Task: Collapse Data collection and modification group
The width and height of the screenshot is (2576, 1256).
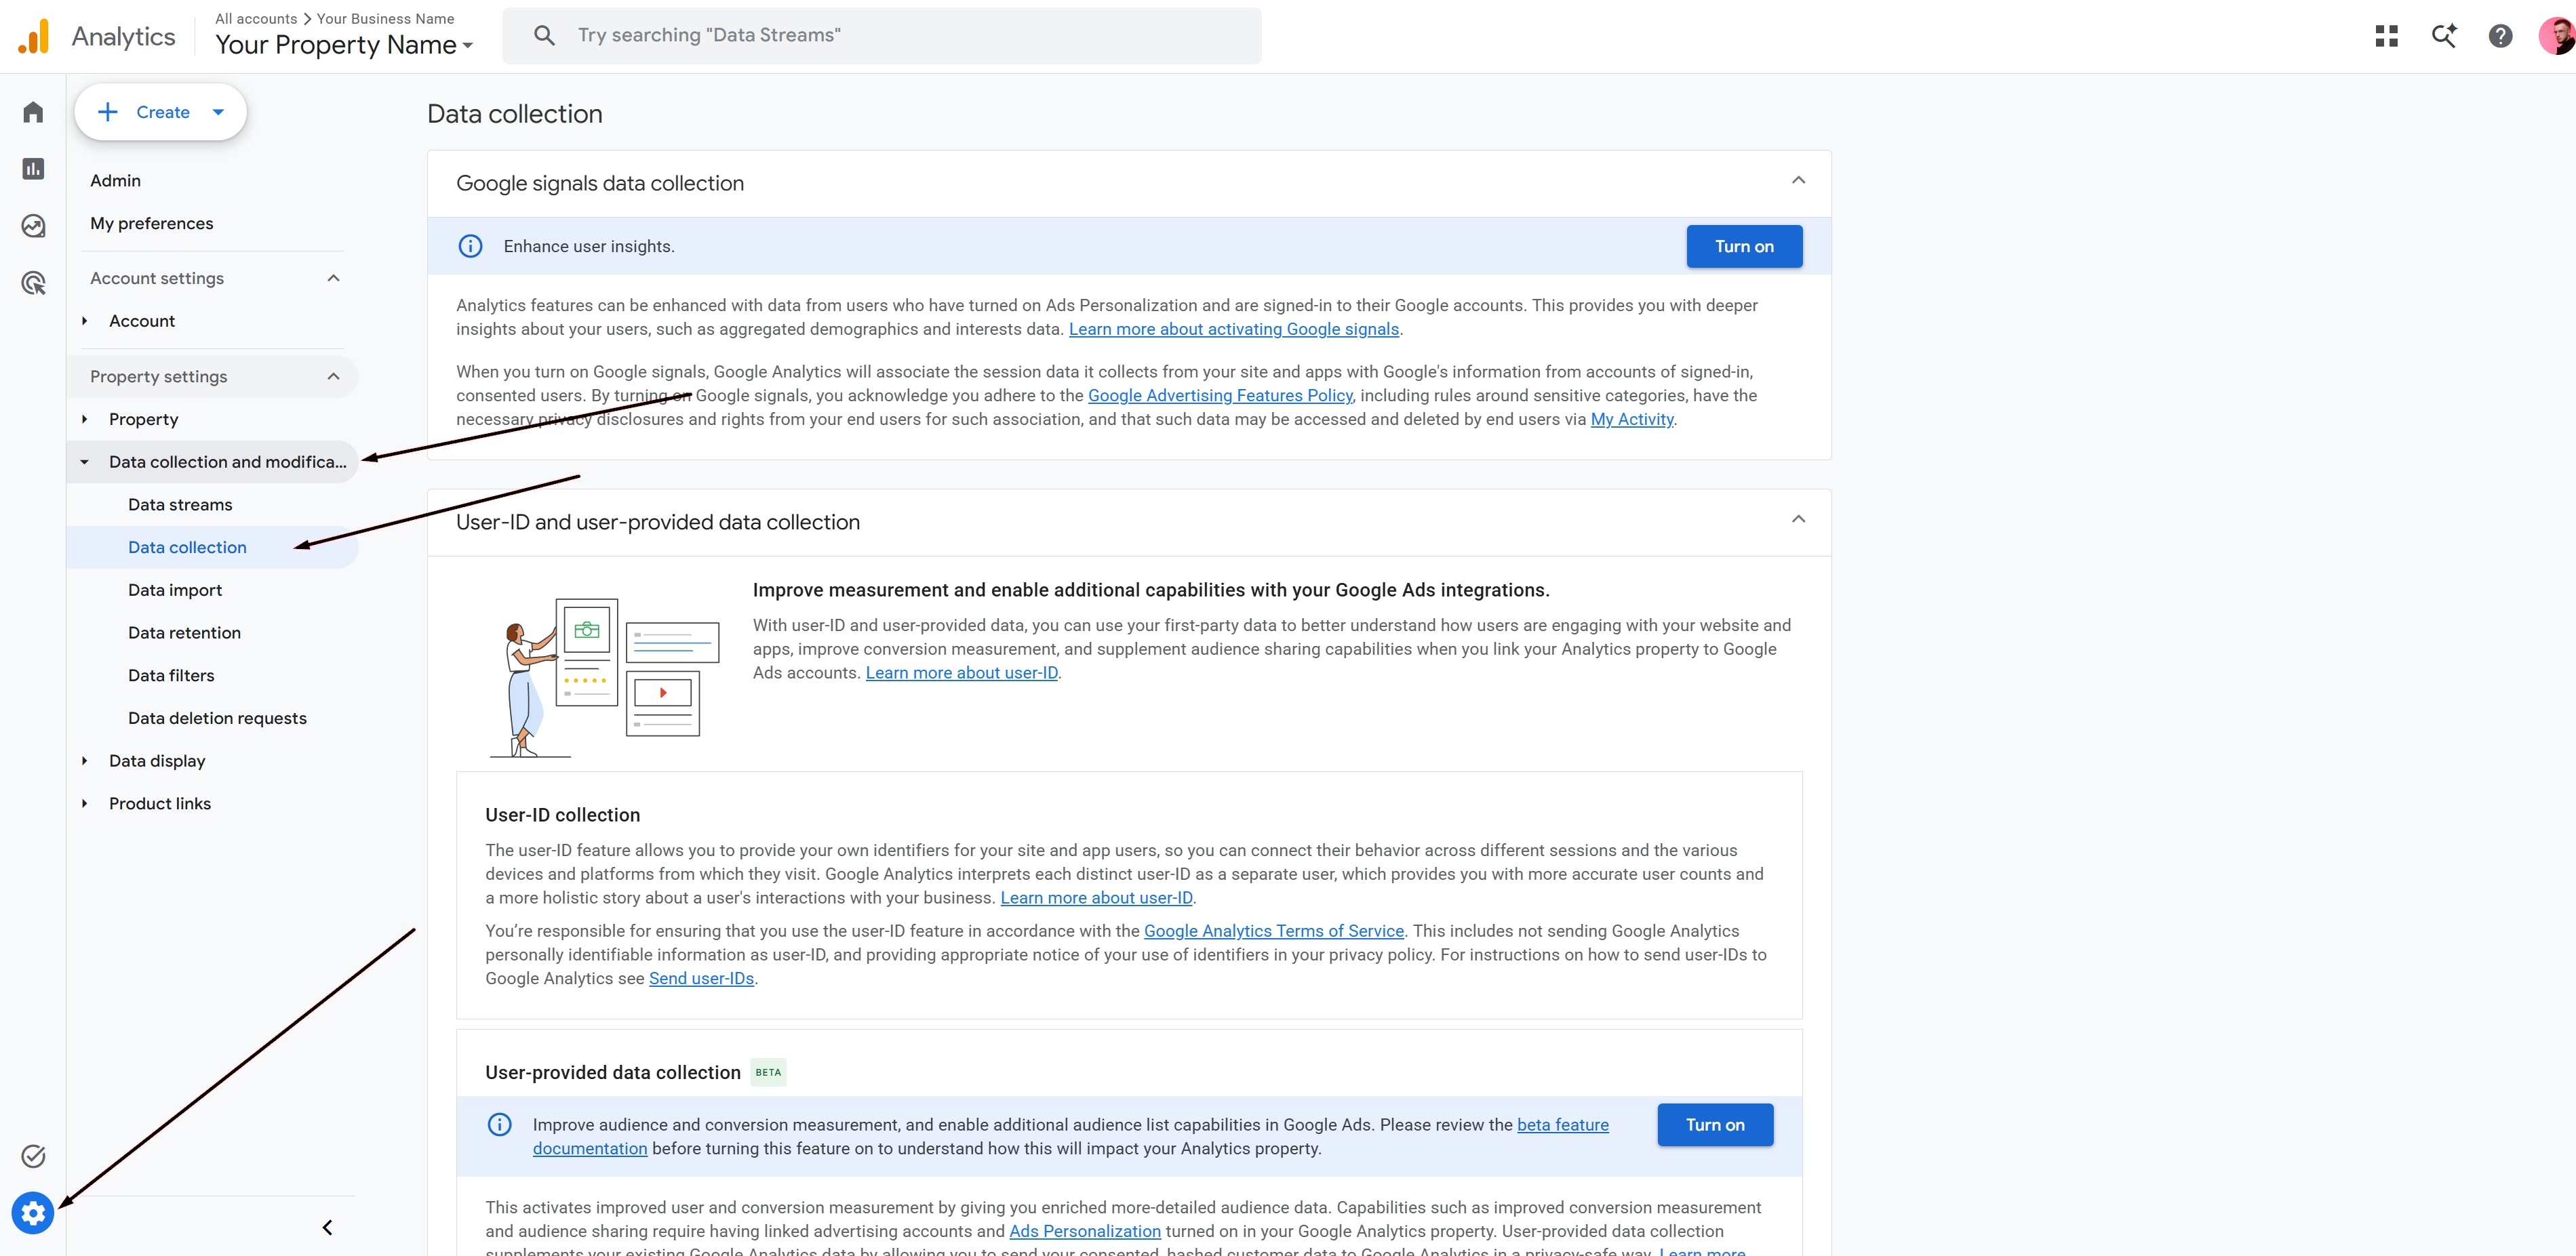Action: click(x=85, y=462)
